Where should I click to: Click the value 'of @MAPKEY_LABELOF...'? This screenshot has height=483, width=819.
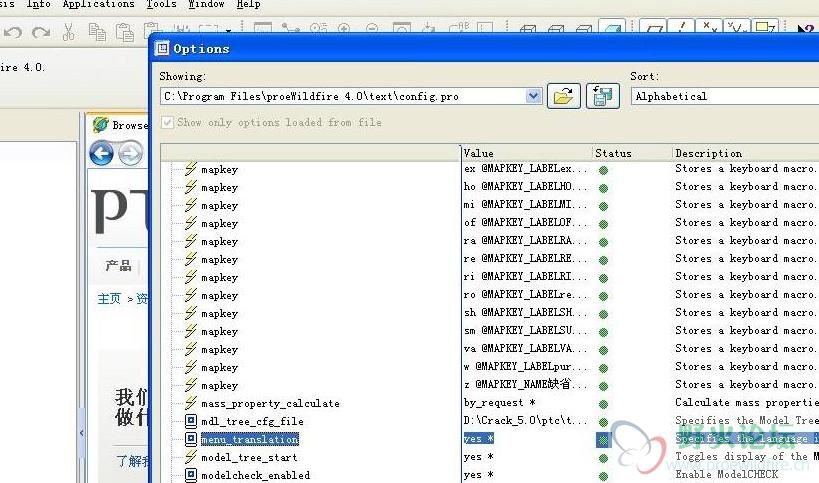[525, 222]
